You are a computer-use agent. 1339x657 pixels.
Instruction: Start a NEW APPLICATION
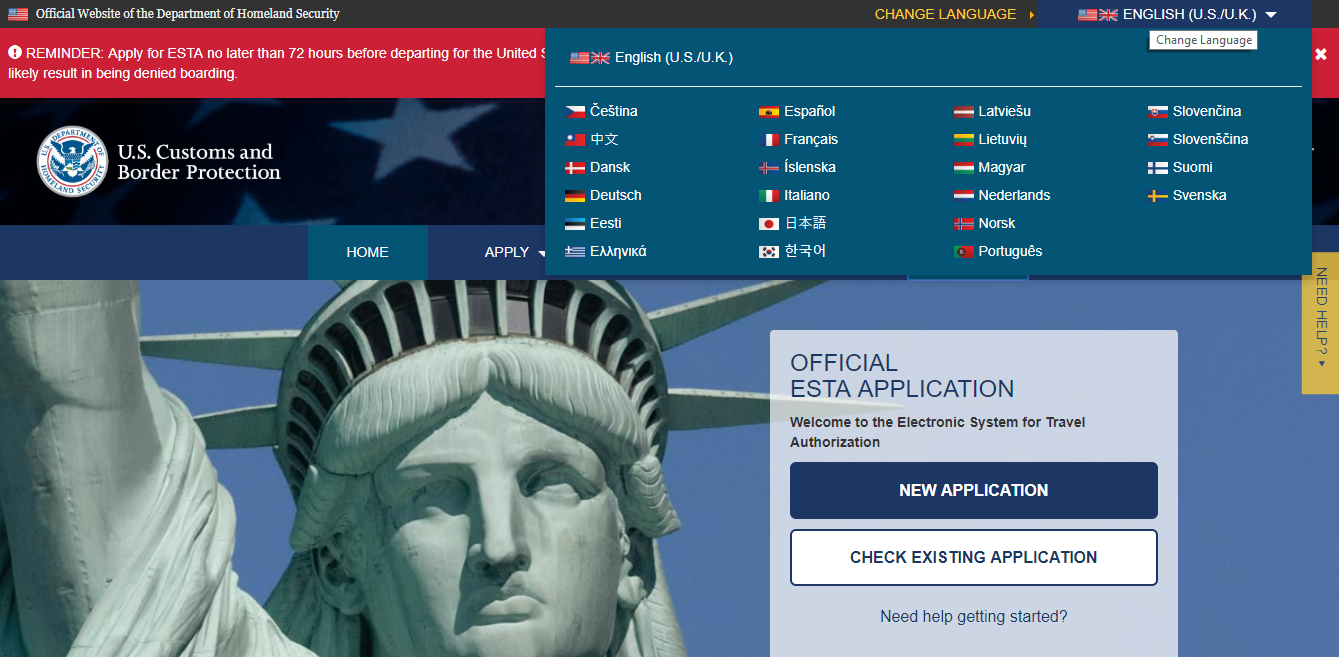click(973, 490)
